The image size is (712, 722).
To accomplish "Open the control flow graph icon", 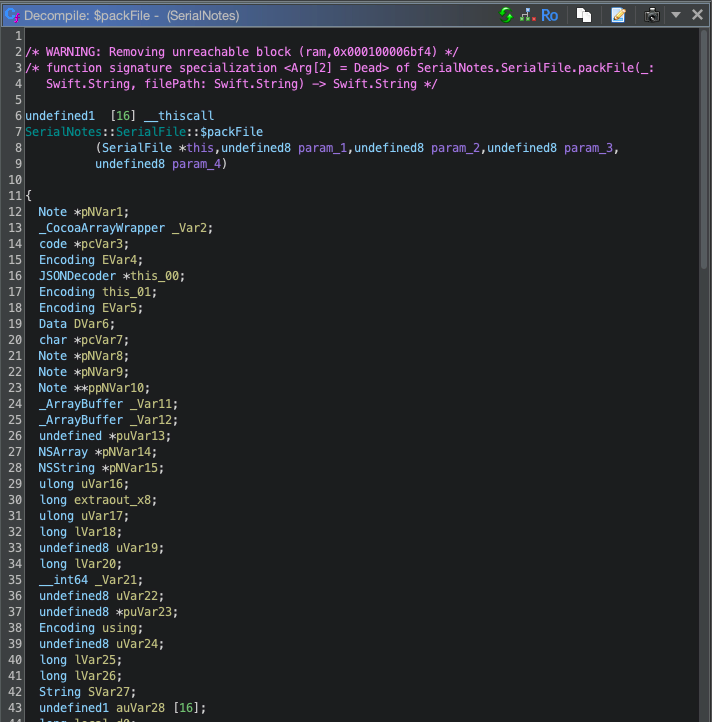I will click(526, 15).
